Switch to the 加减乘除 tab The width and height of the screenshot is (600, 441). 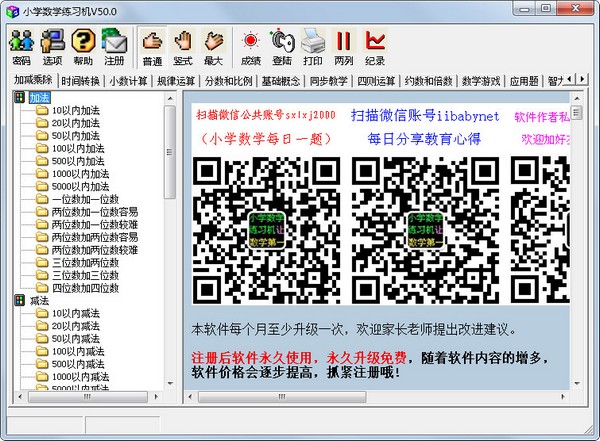[33, 80]
